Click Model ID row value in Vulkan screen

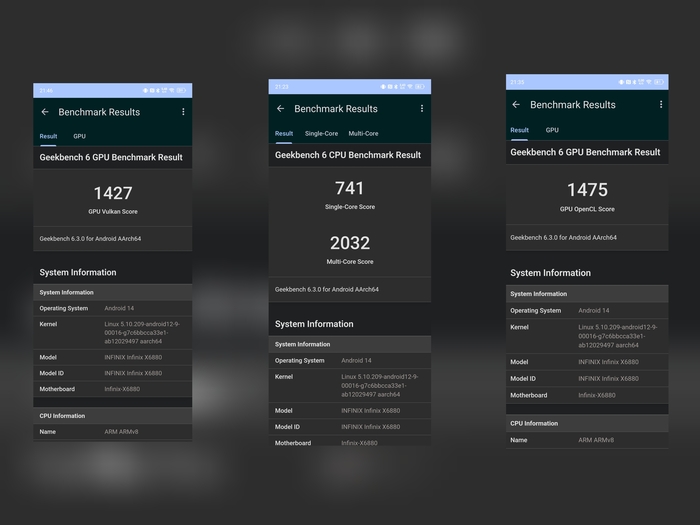[x=133, y=373]
